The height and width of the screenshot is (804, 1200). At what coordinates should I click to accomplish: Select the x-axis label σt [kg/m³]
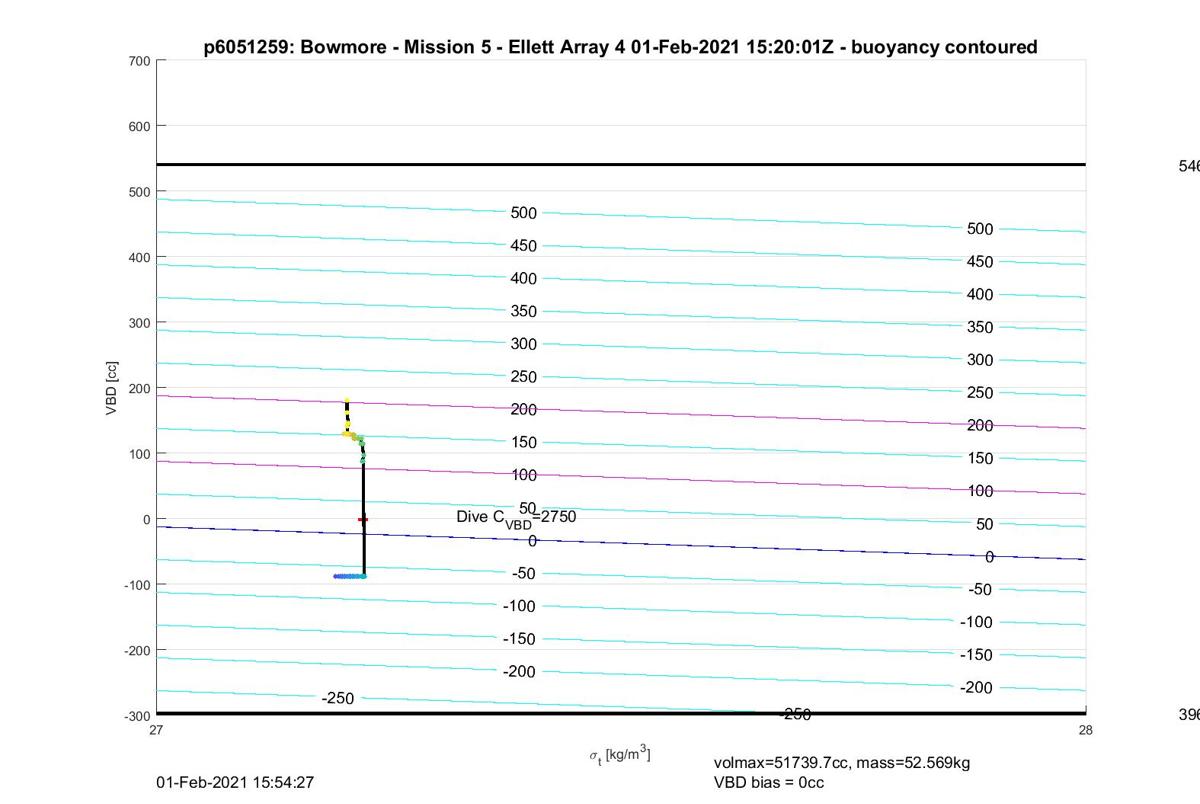(x=620, y=754)
